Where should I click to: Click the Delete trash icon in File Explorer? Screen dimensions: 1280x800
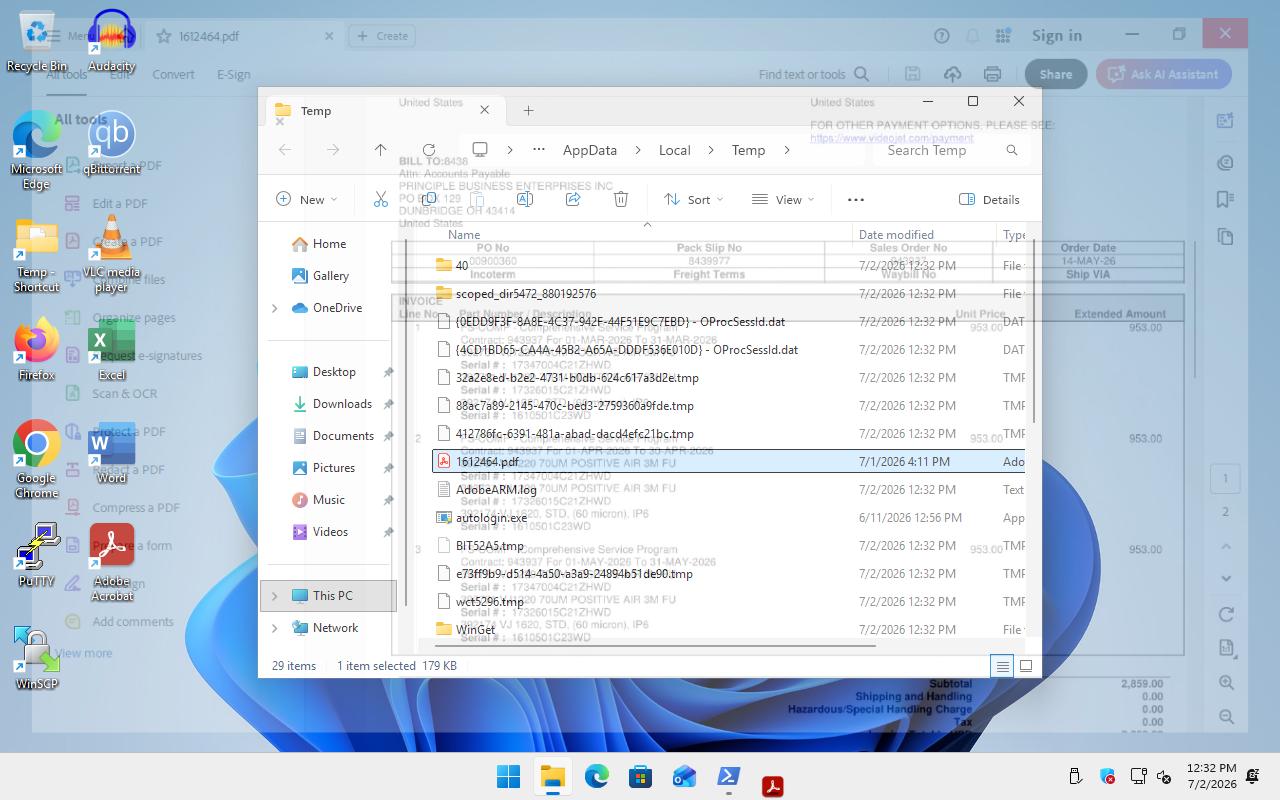click(621, 199)
